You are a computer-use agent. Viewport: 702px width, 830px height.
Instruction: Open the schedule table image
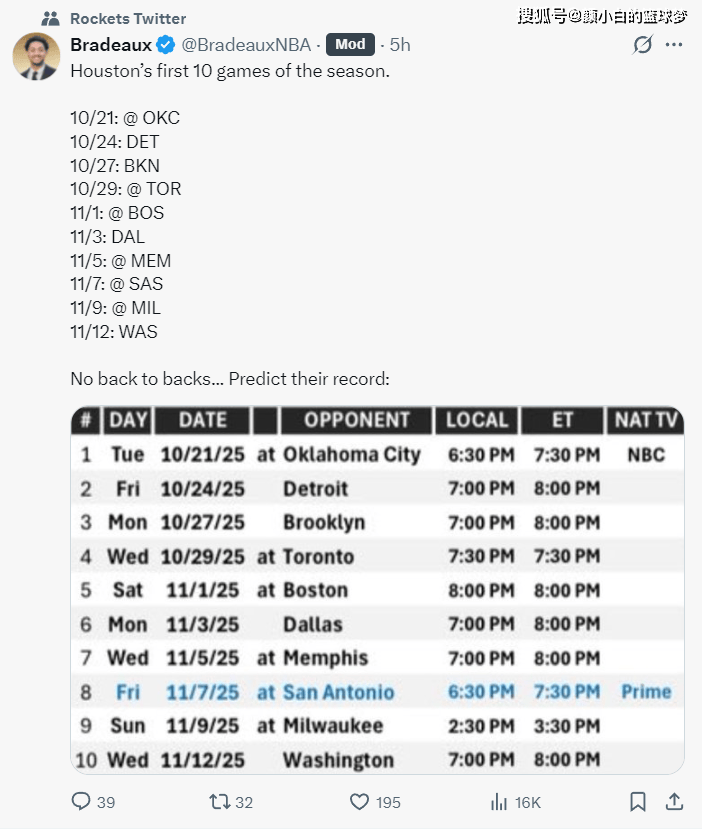[x=377, y=590]
